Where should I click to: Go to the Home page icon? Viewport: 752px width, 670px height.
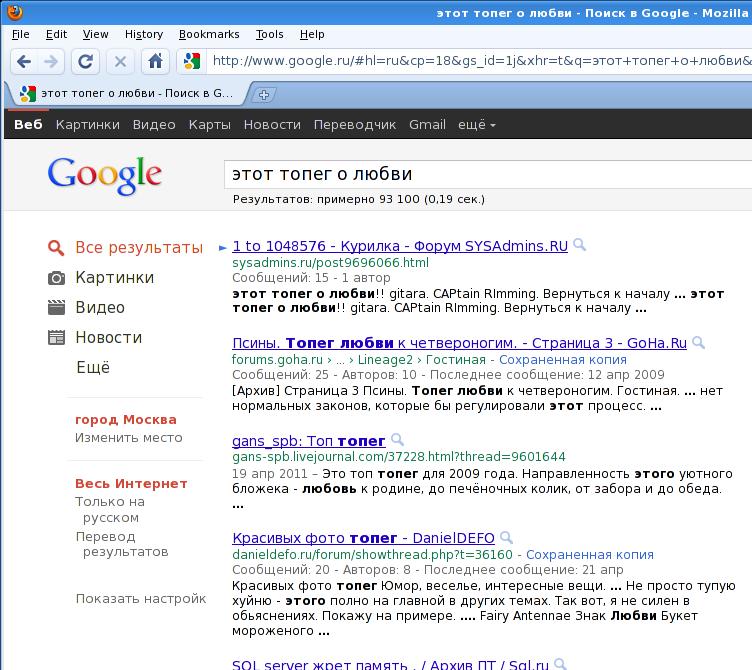[155, 61]
